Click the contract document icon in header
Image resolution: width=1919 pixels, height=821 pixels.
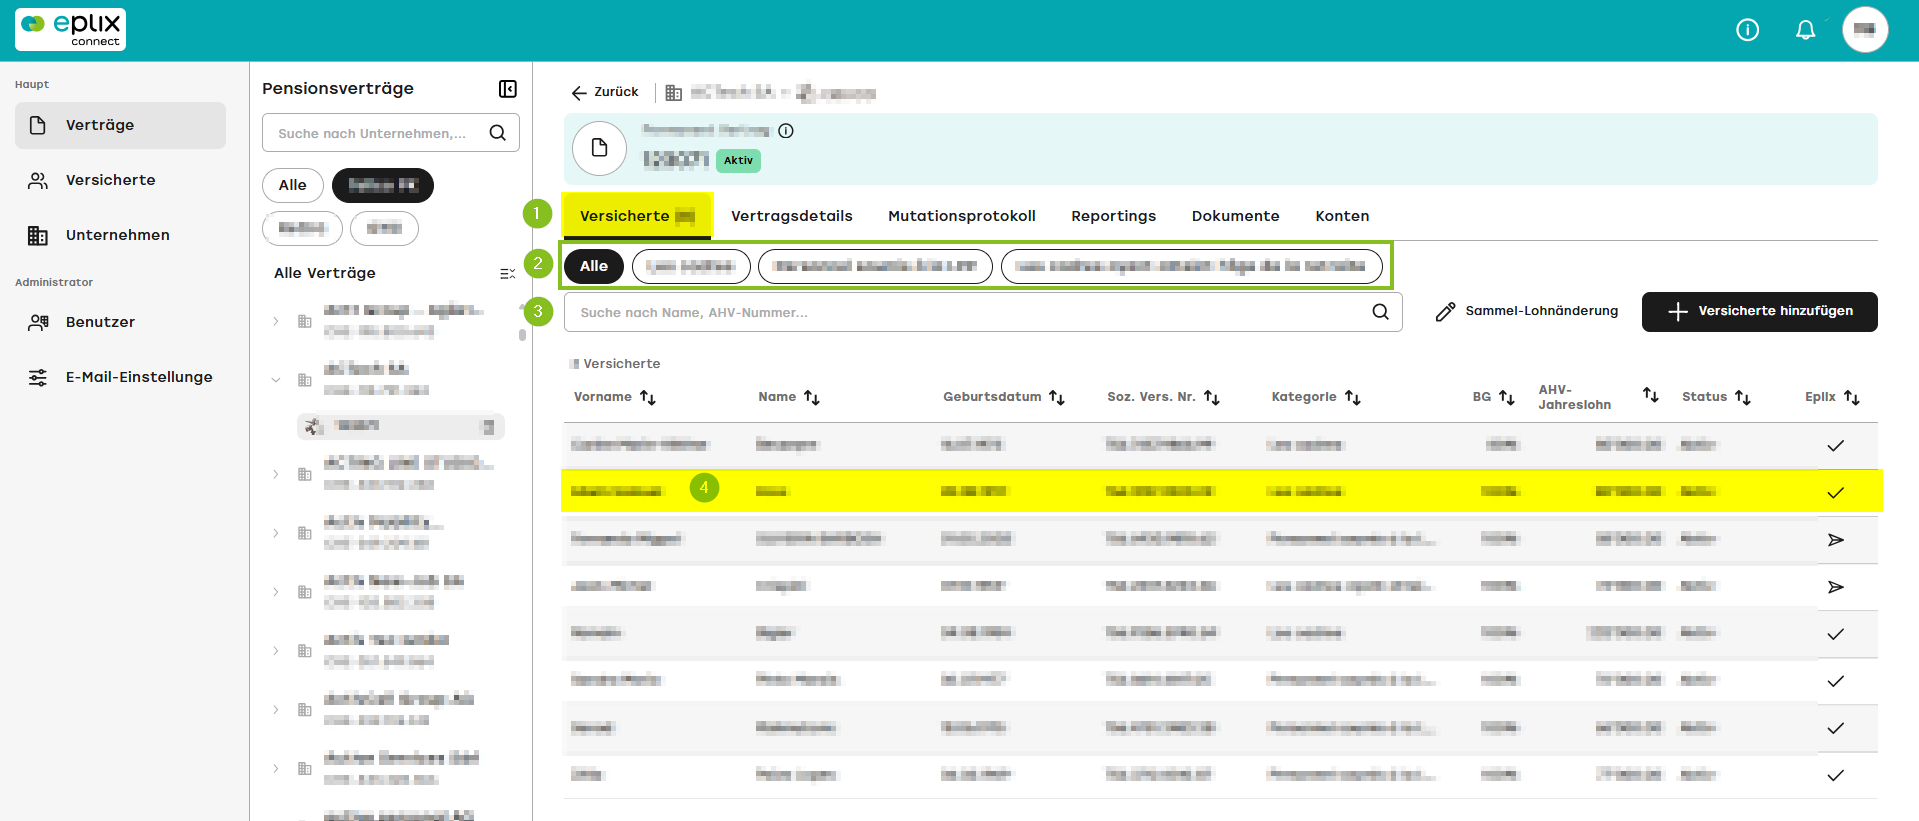(x=600, y=148)
